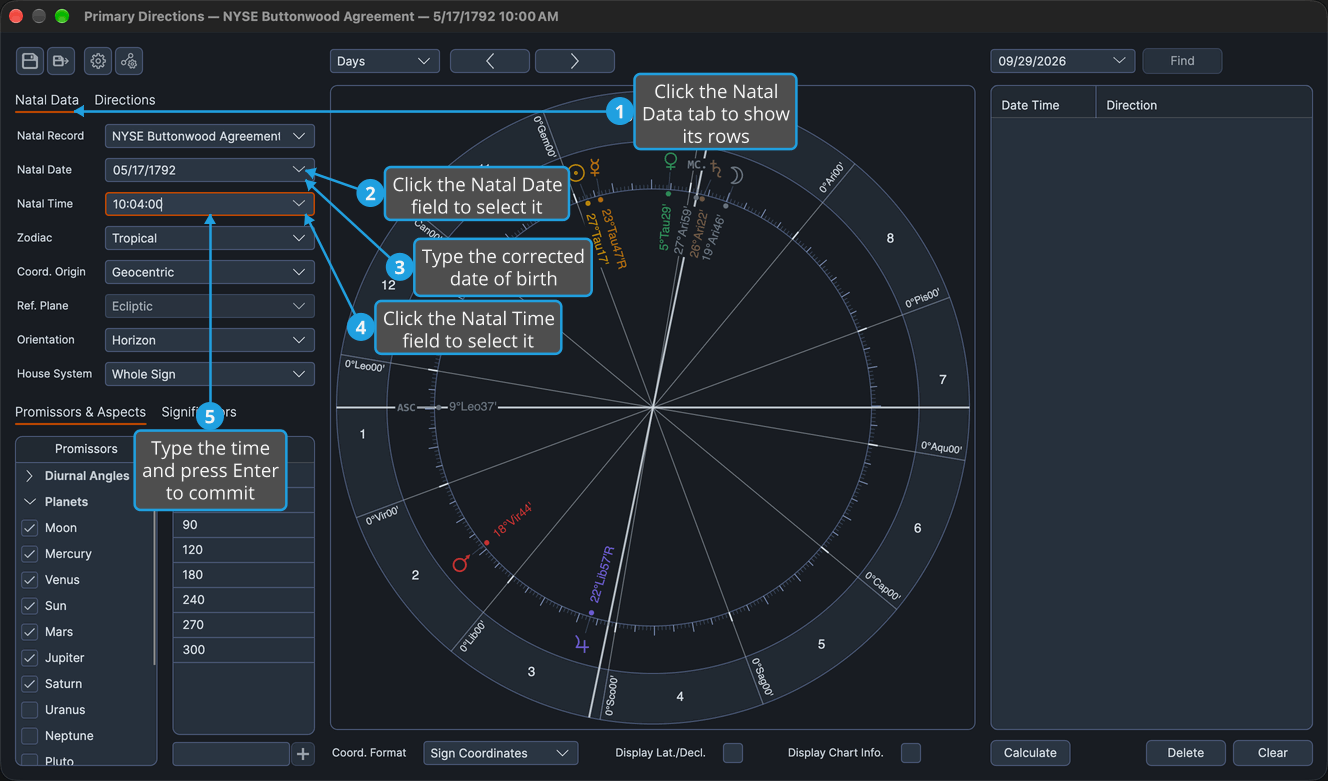Open the House System dropdown showing Whole Sign

pyautogui.click(x=210, y=374)
